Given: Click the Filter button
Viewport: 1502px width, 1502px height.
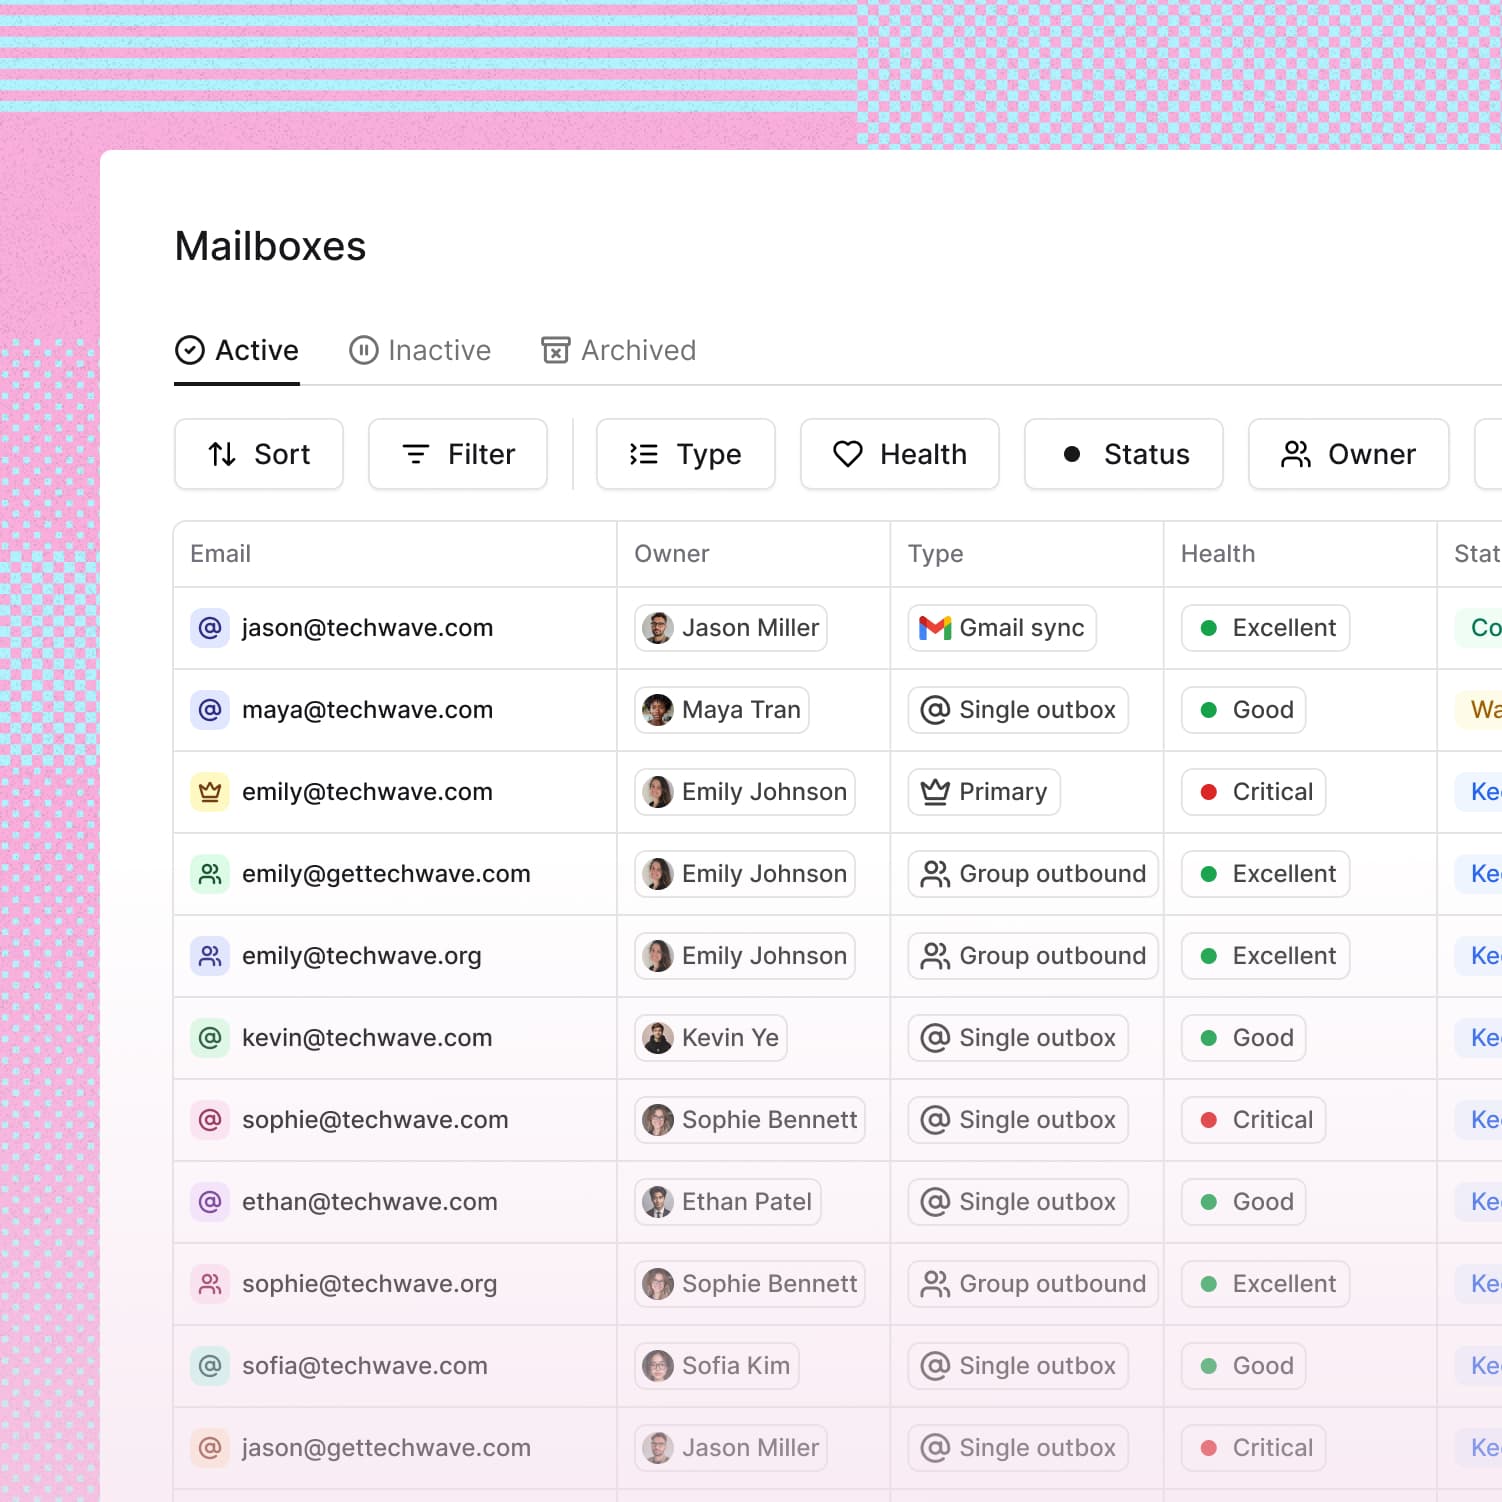Looking at the screenshot, I should tap(457, 454).
